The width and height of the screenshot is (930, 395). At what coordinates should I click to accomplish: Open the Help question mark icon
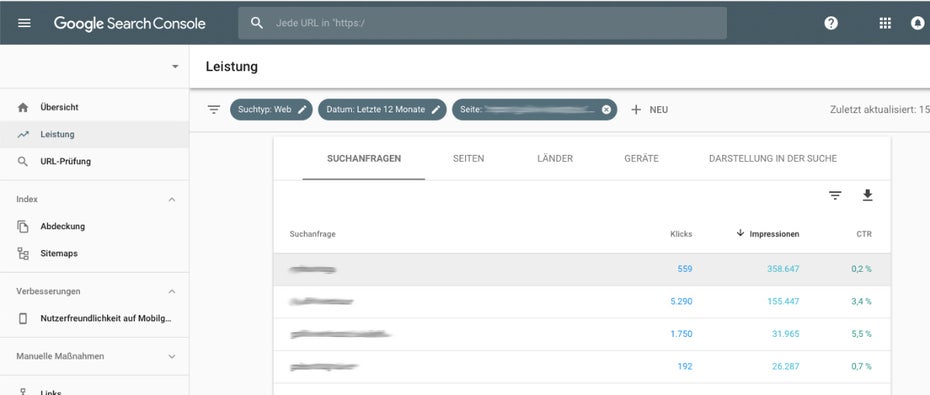click(831, 23)
